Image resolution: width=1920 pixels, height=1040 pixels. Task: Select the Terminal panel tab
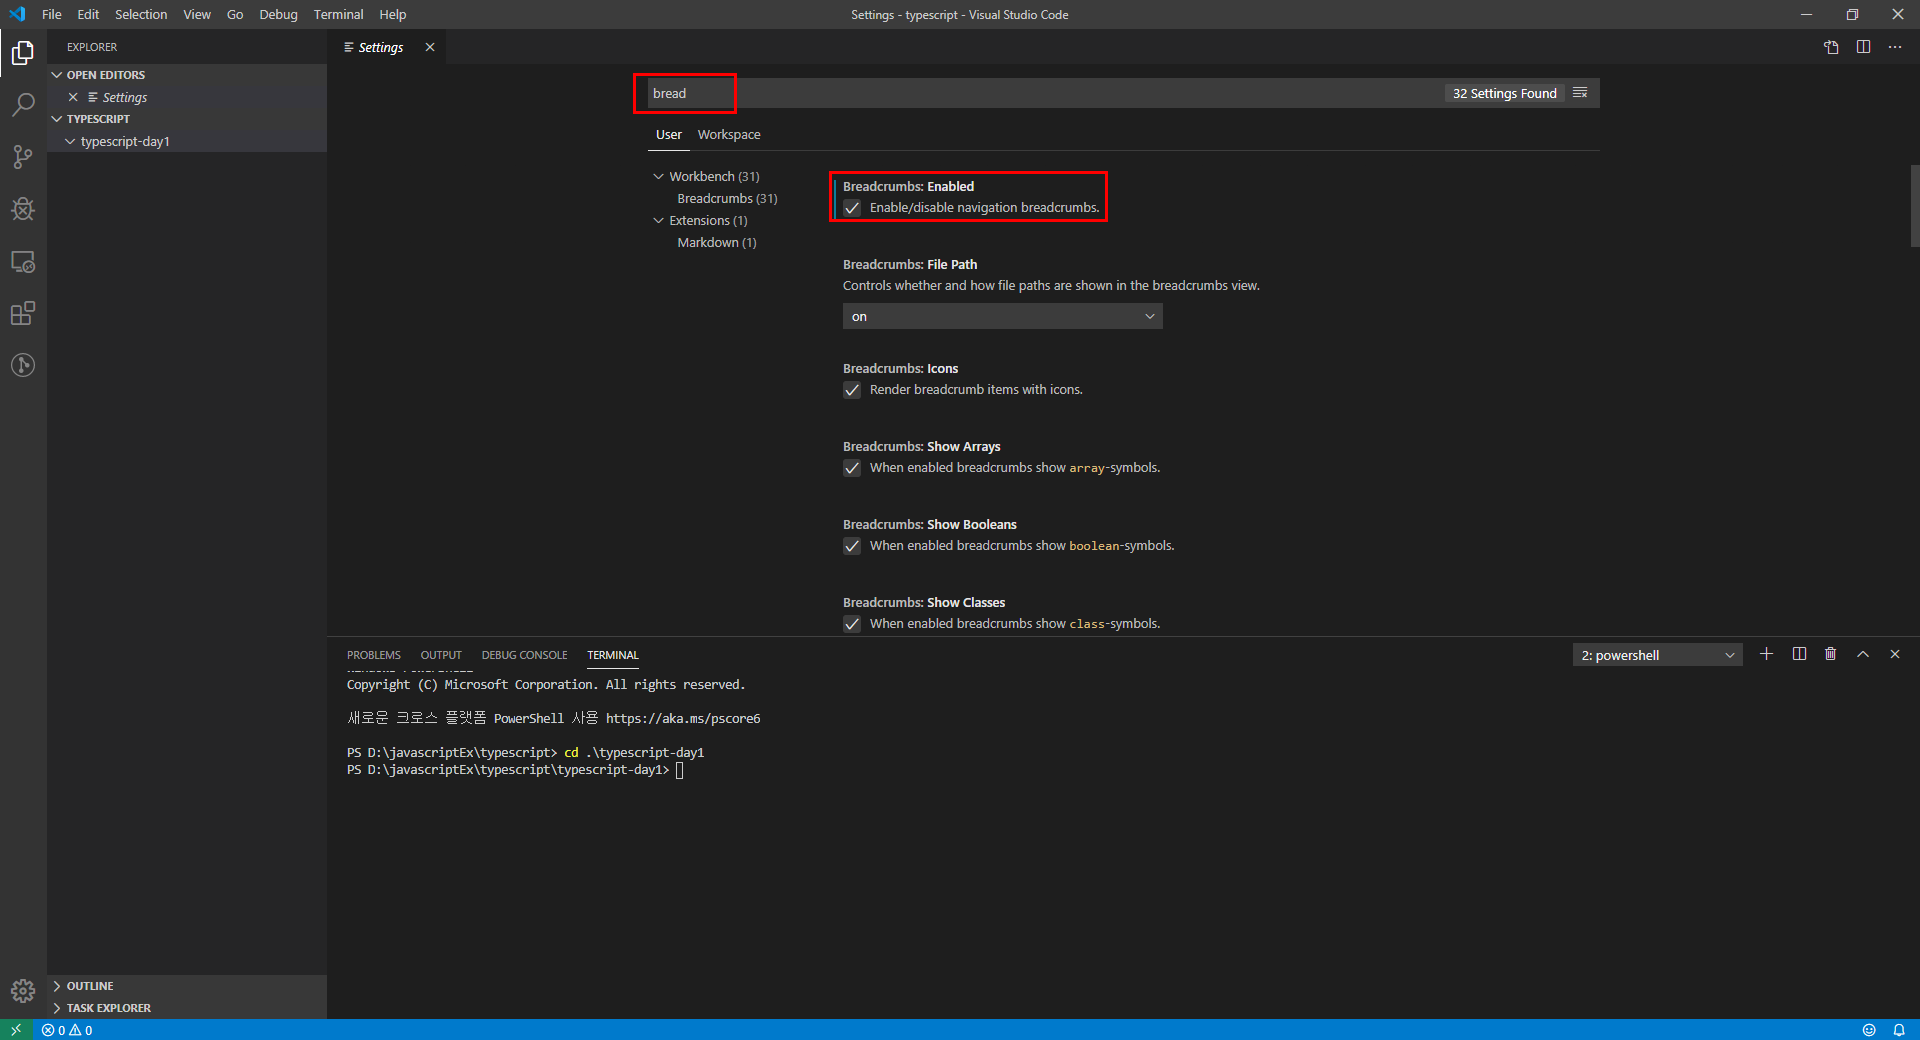[613, 655]
